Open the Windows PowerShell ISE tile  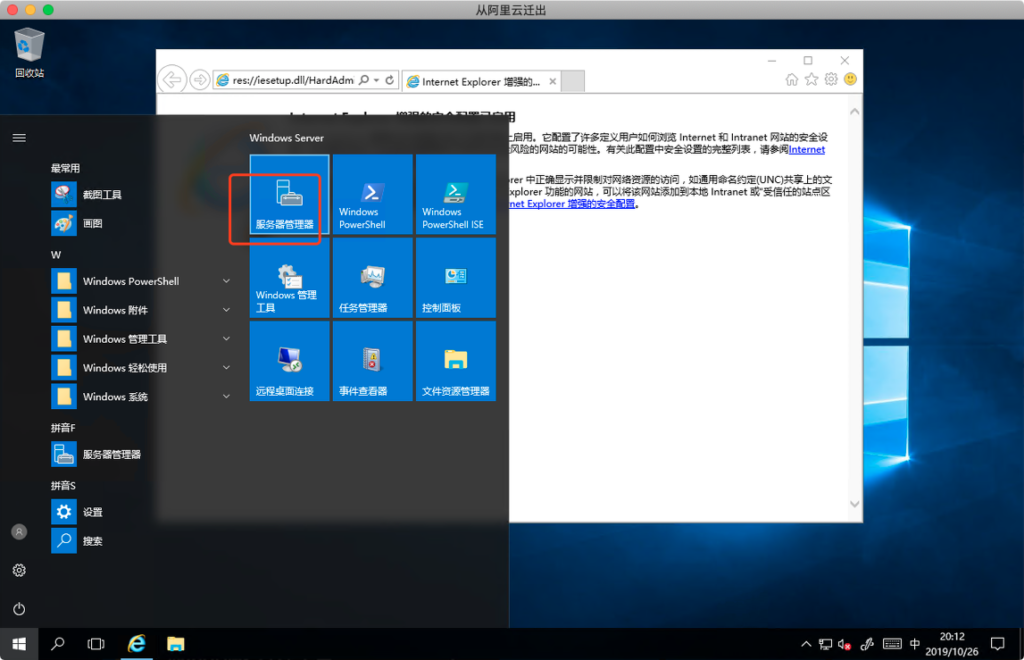(x=455, y=194)
